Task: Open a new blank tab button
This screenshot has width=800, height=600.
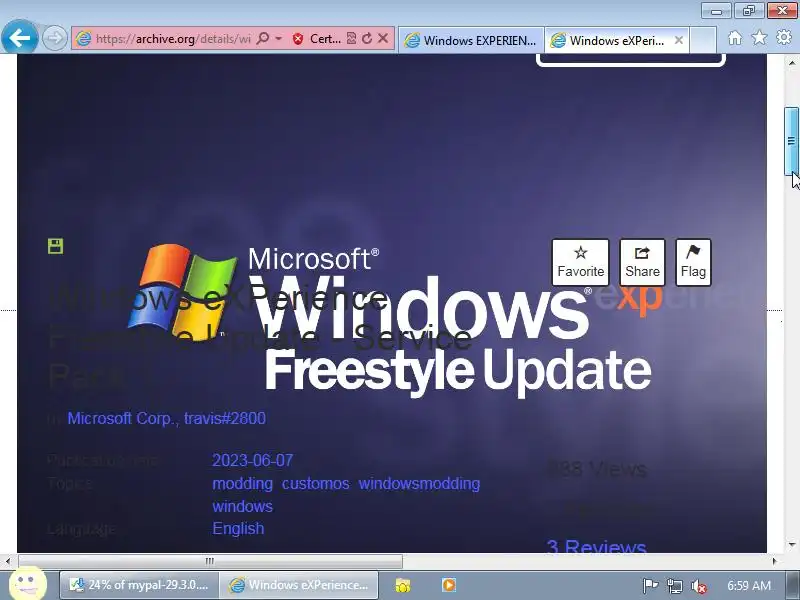Action: (702, 40)
